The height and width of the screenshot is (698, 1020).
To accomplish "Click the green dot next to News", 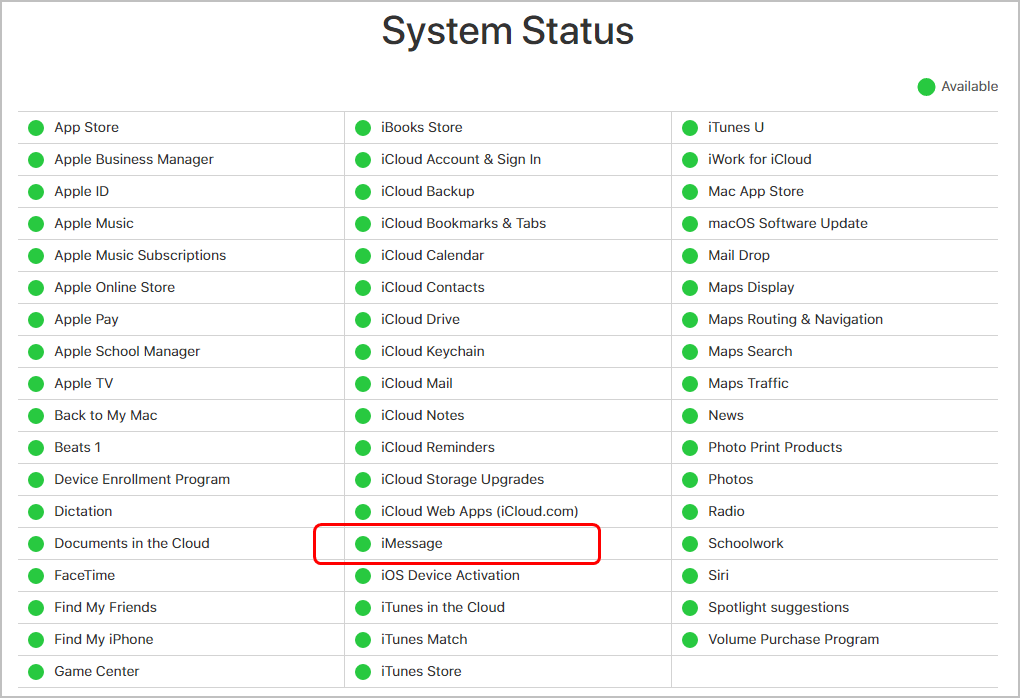I will pos(690,416).
